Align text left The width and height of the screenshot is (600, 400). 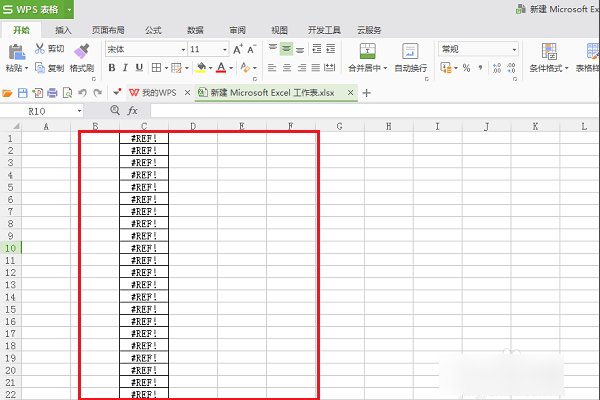click(x=272, y=68)
